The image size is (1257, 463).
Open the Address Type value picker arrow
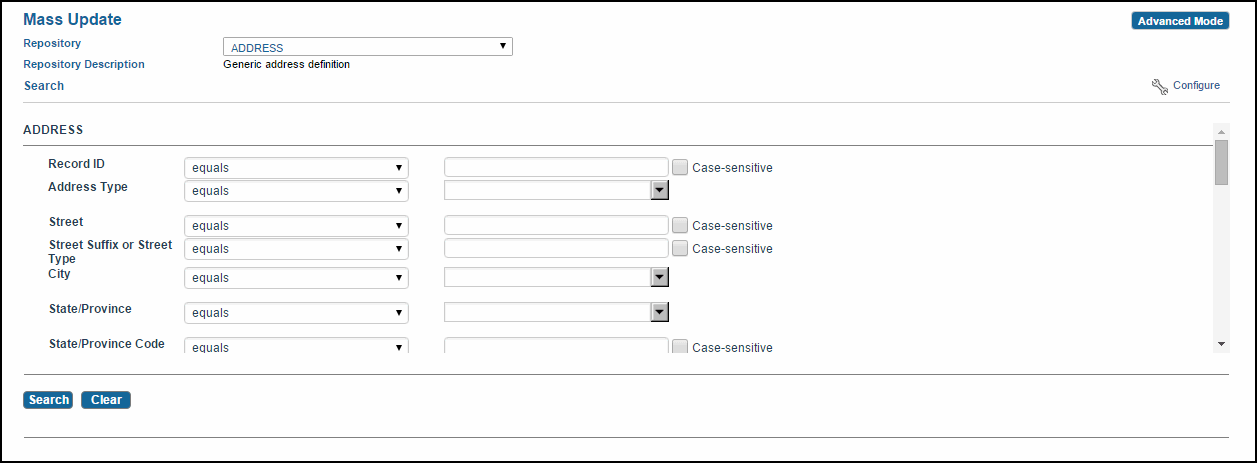pos(659,190)
